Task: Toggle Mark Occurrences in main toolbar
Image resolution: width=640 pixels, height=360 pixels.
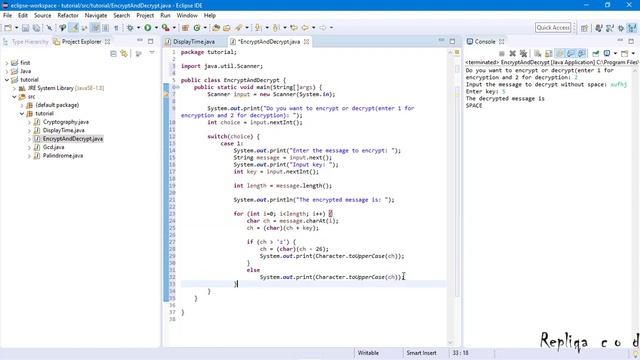Action: [73, 28]
